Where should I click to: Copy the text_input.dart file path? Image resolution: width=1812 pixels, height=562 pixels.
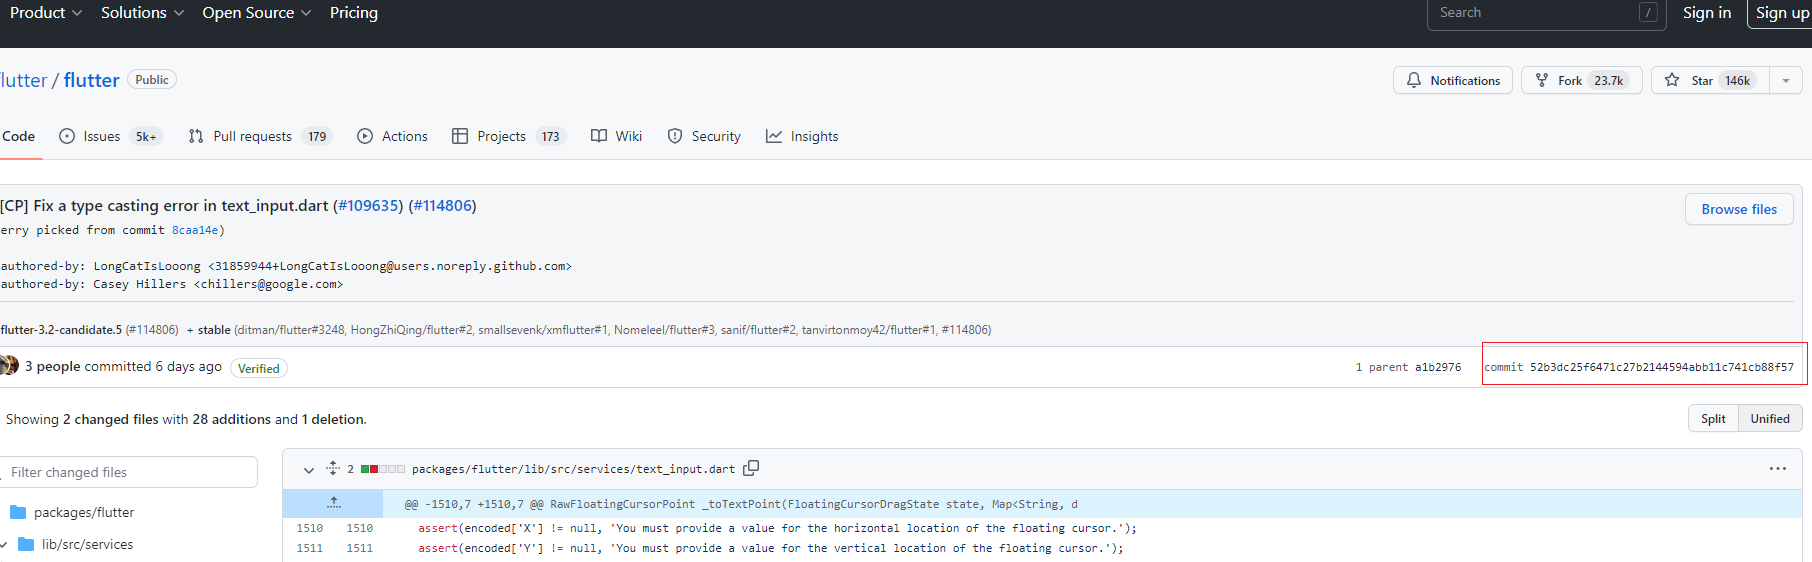(752, 468)
